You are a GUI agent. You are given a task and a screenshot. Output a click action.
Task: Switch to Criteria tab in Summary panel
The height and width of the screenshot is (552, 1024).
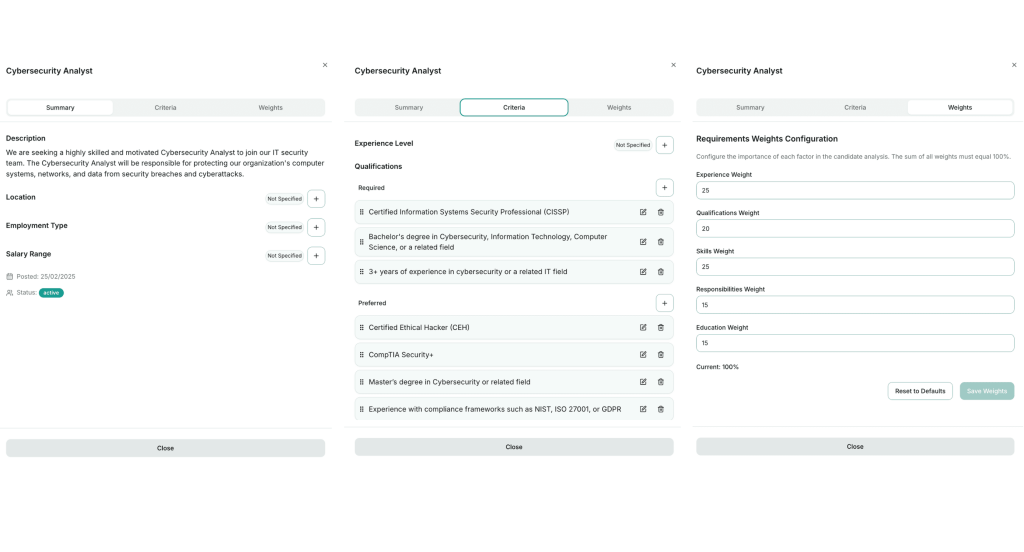165,107
